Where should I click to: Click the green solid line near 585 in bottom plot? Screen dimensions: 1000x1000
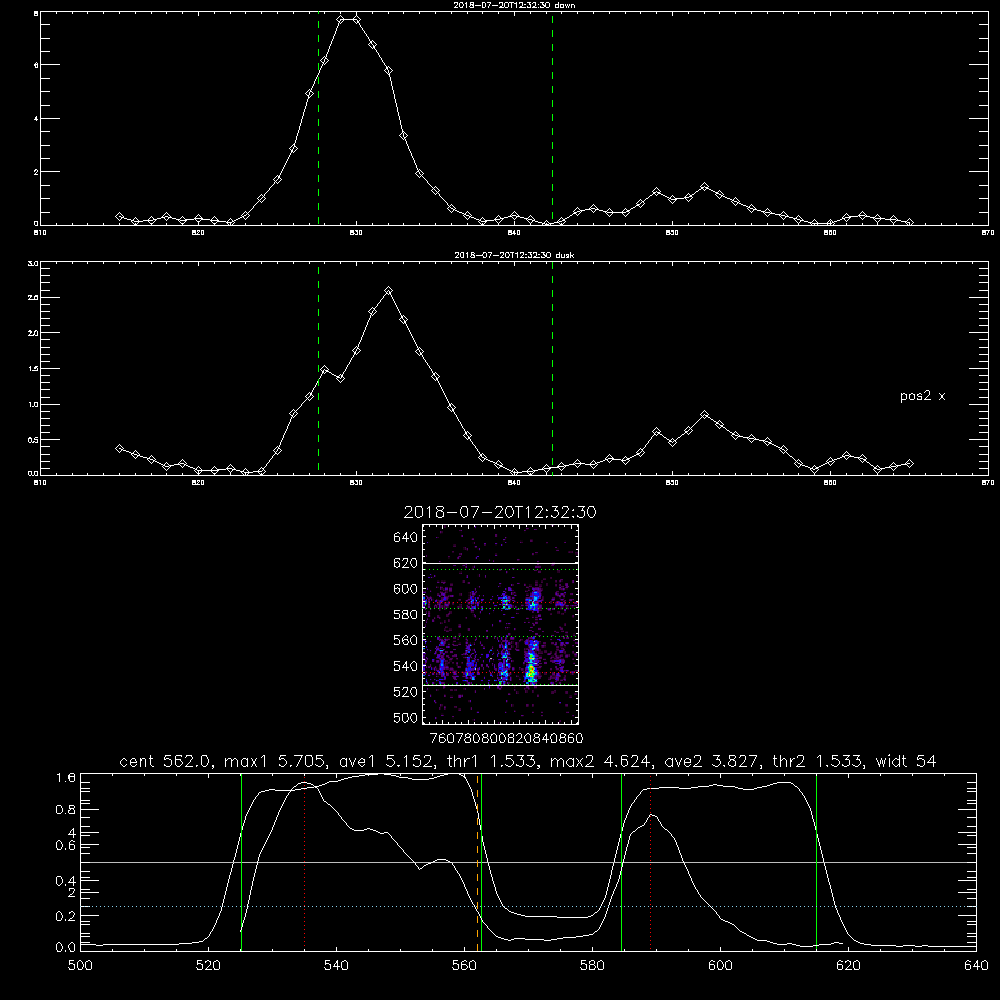point(621,862)
